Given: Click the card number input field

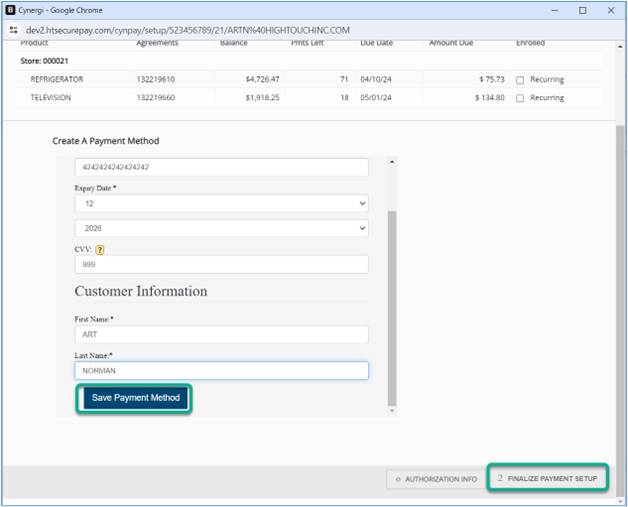Looking at the screenshot, I should (x=221, y=167).
